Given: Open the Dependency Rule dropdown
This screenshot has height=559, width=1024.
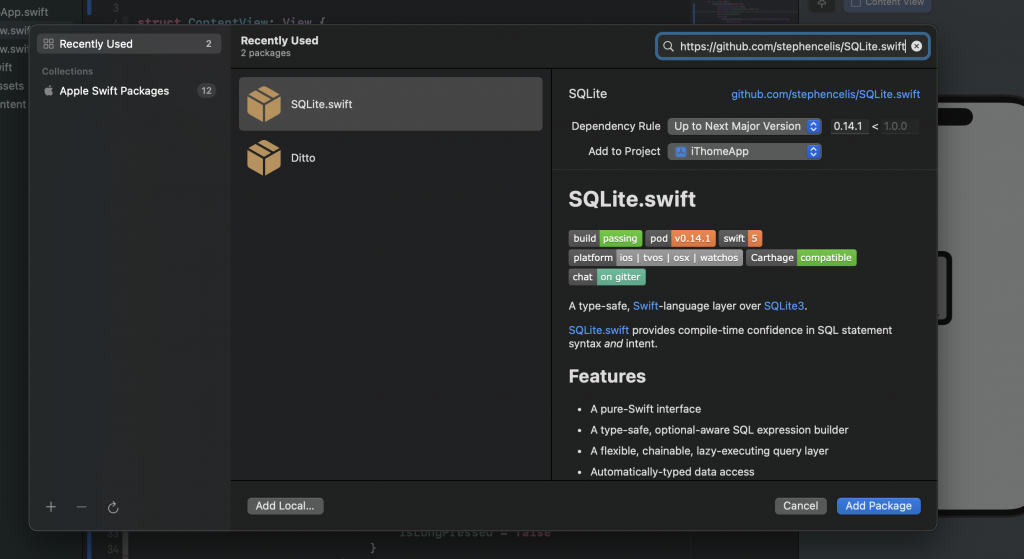Looking at the screenshot, I should [745, 126].
